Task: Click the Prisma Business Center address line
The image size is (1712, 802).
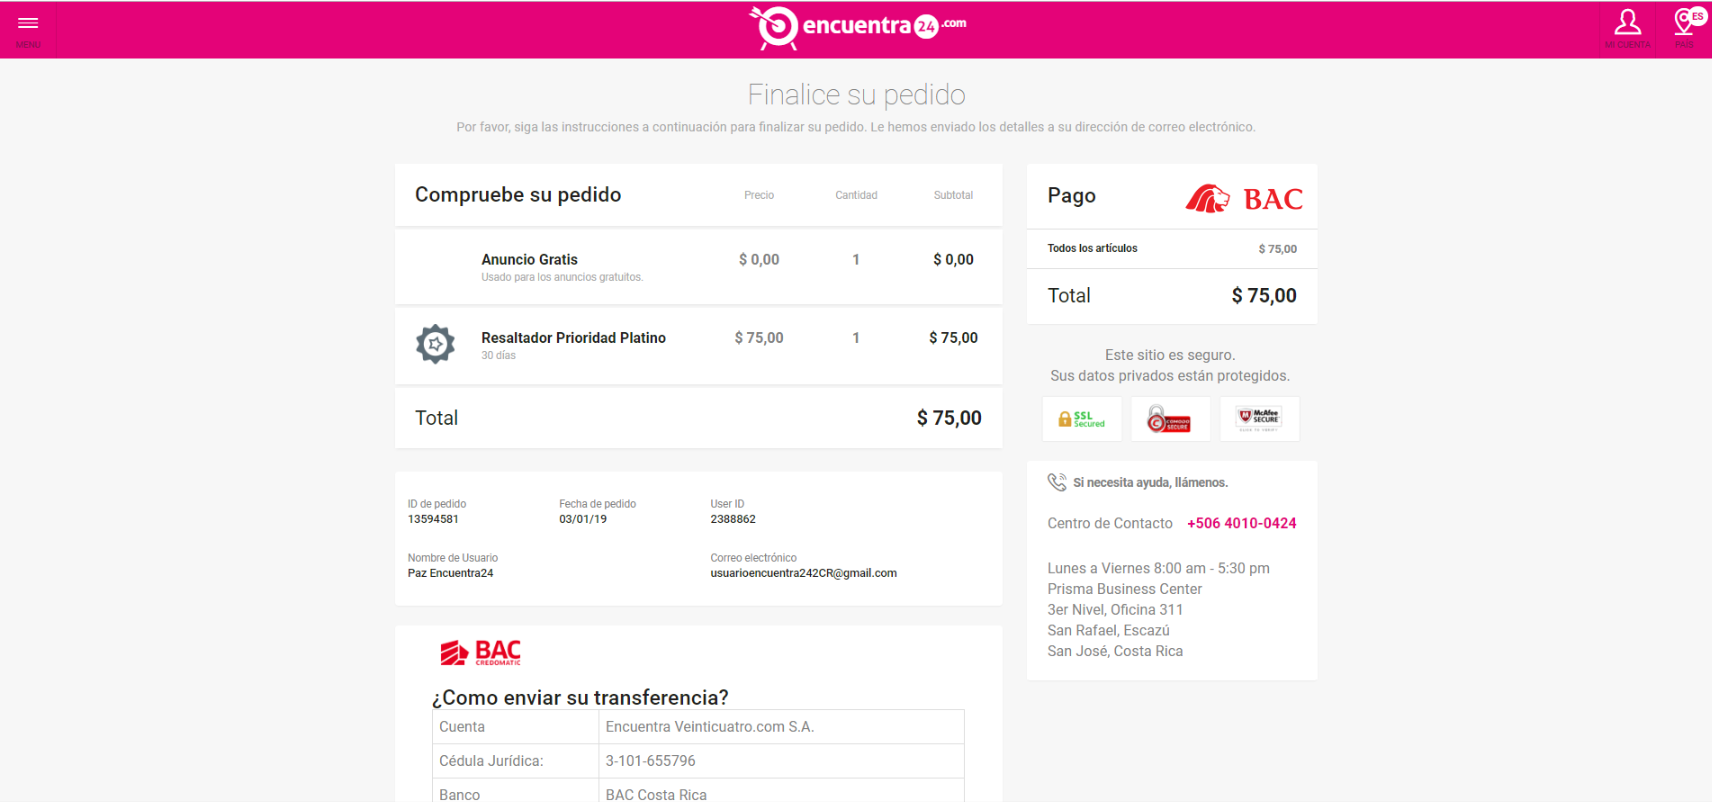Action: point(1124,589)
